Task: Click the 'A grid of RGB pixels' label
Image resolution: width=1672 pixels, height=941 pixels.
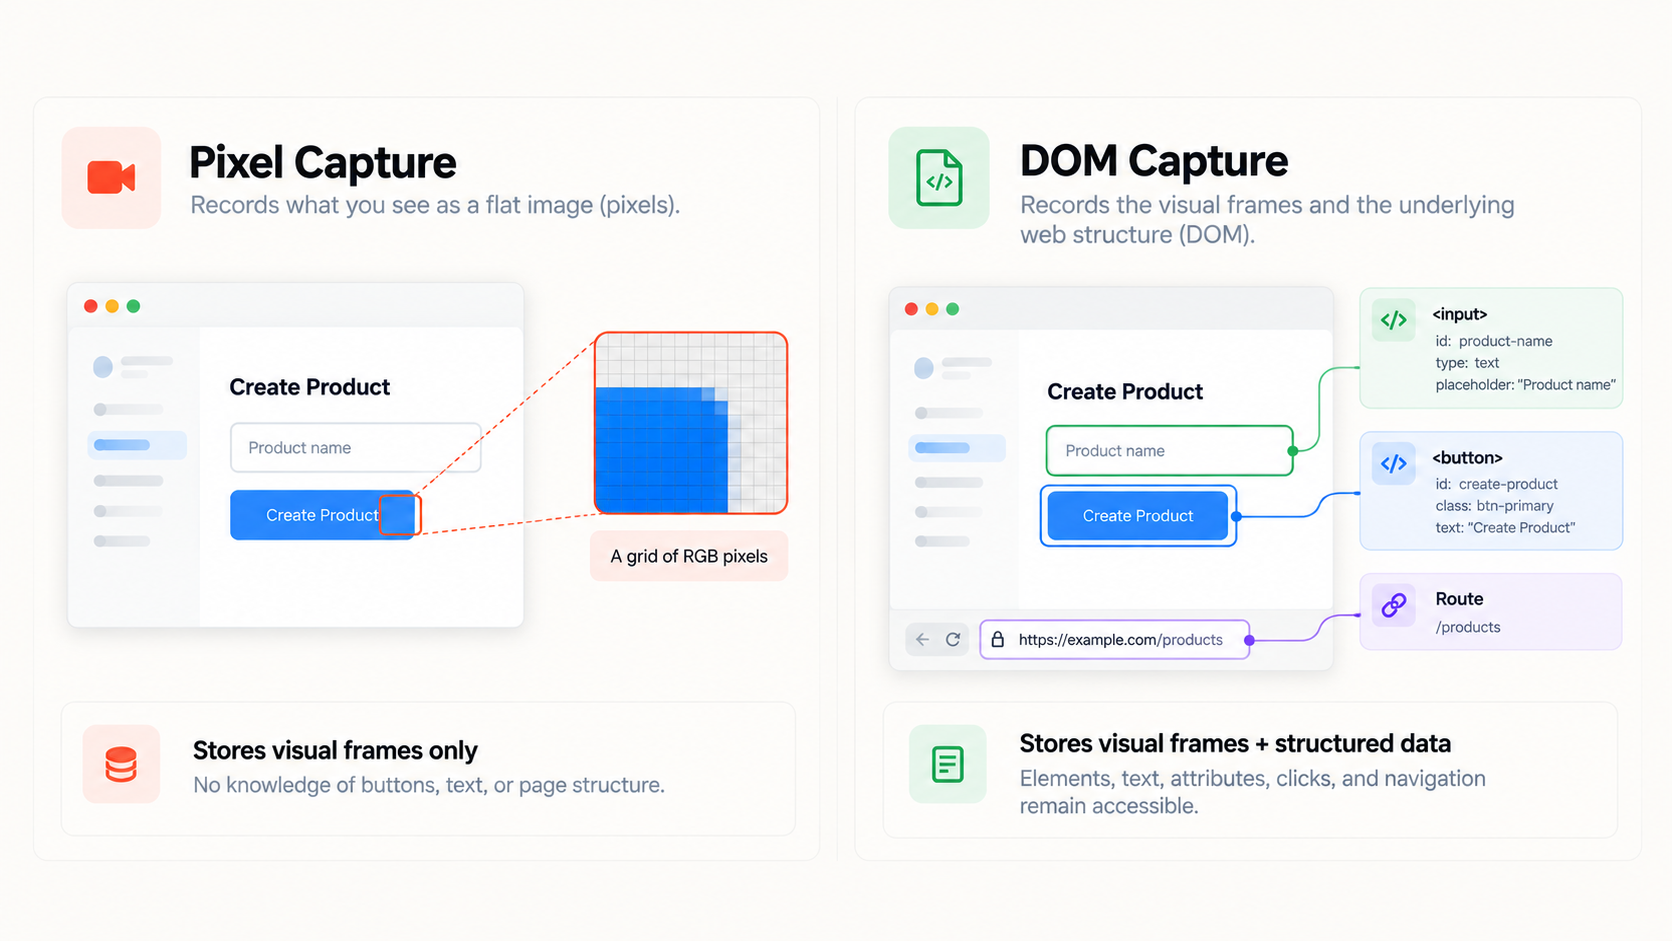Action: coord(689,556)
